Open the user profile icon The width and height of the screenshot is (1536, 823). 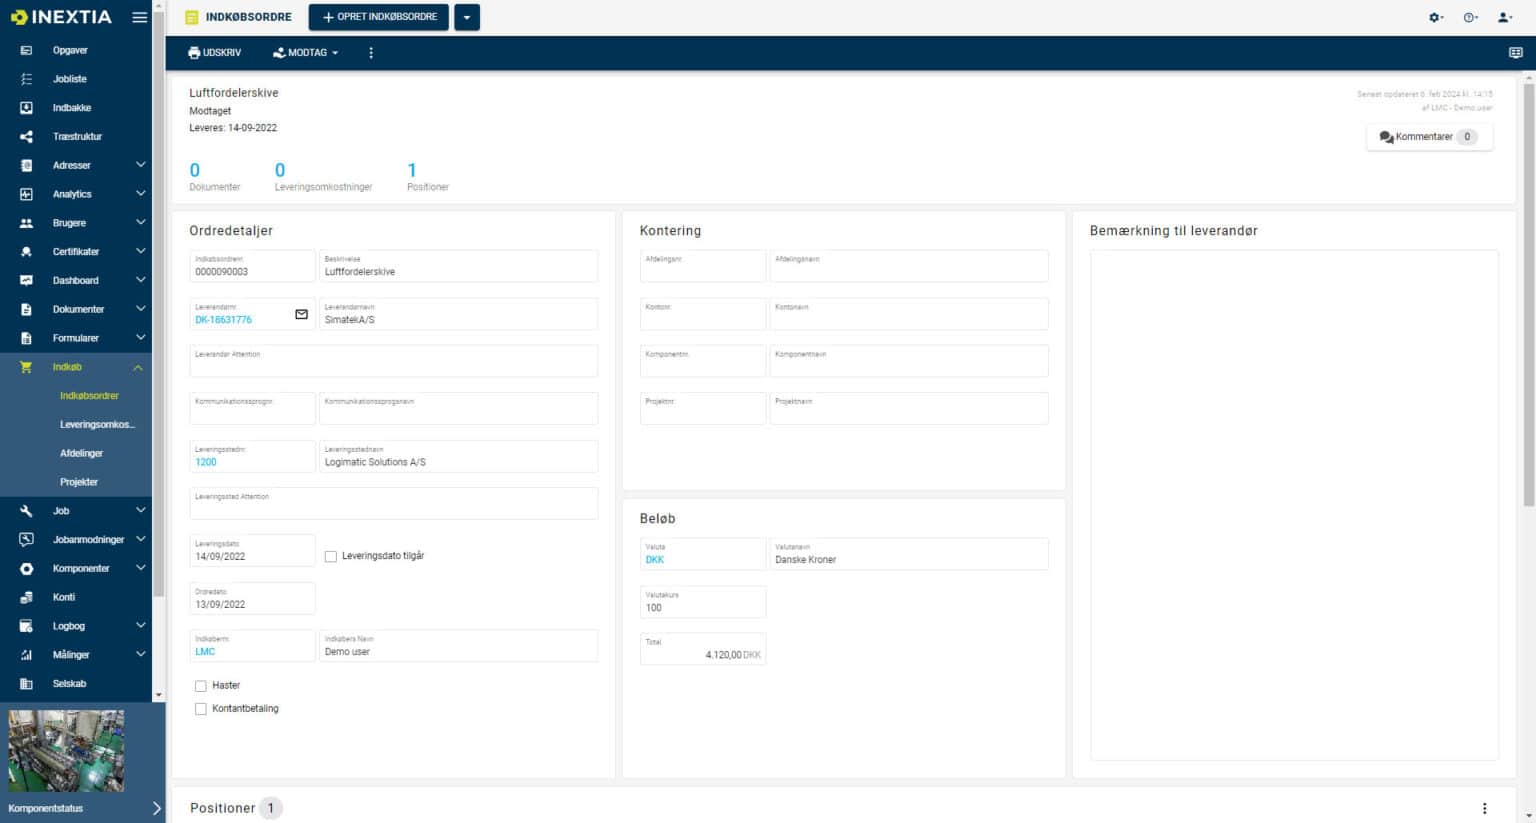click(x=1504, y=17)
